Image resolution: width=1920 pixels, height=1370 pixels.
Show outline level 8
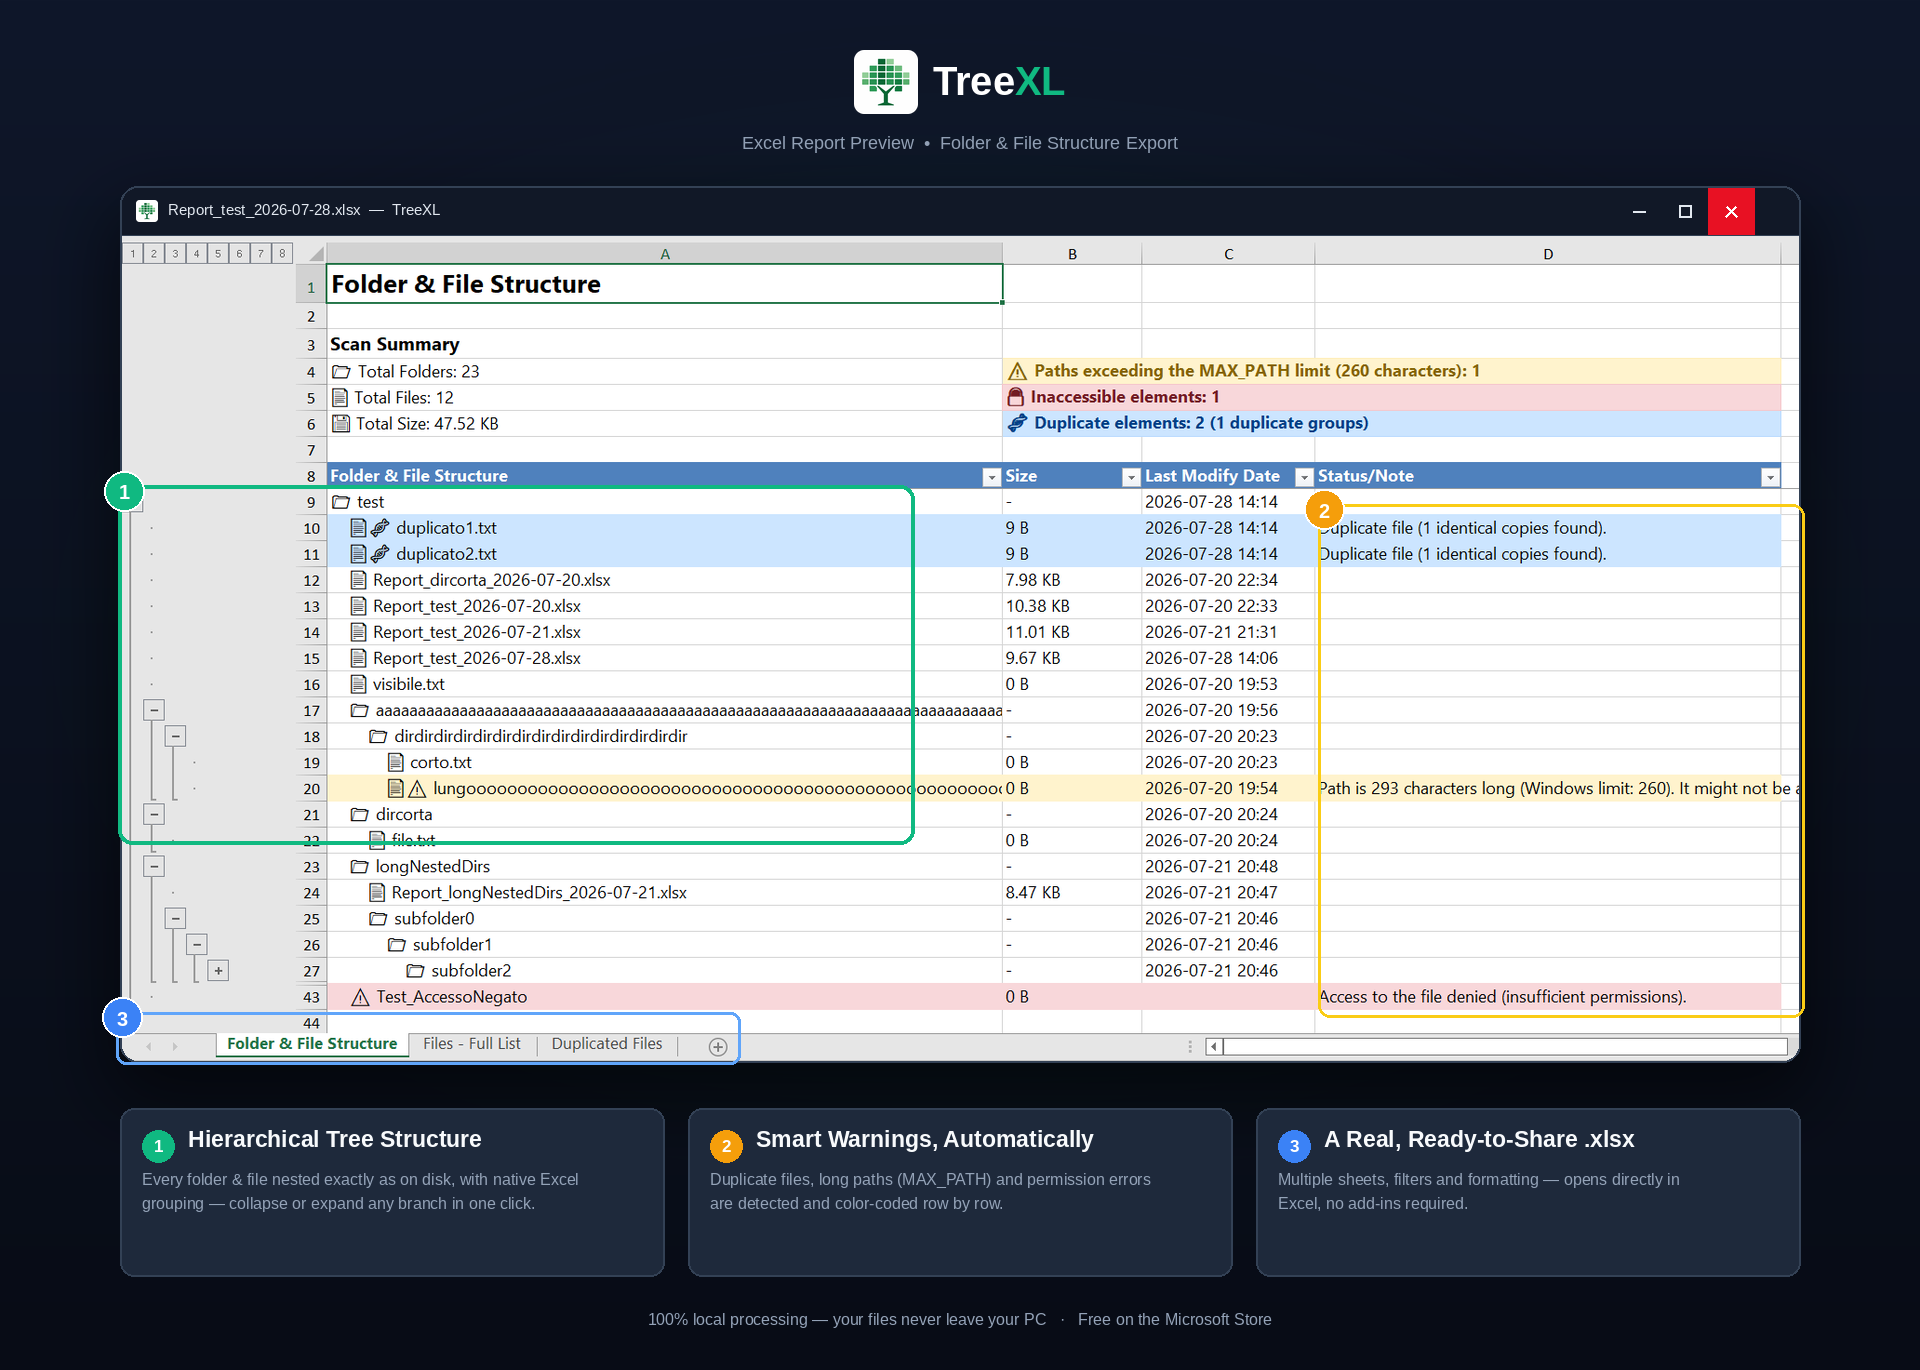click(282, 254)
